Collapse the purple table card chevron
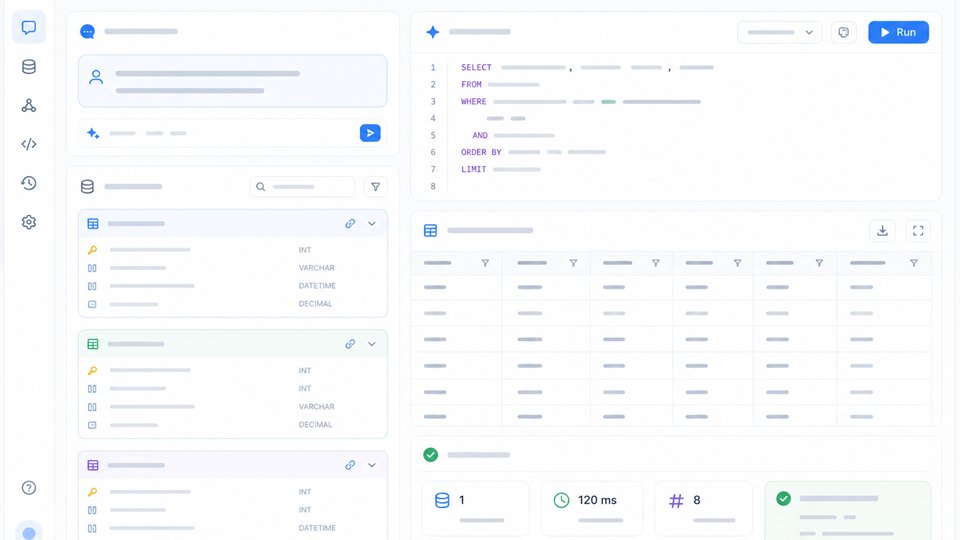The width and height of the screenshot is (960, 540). [372, 465]
